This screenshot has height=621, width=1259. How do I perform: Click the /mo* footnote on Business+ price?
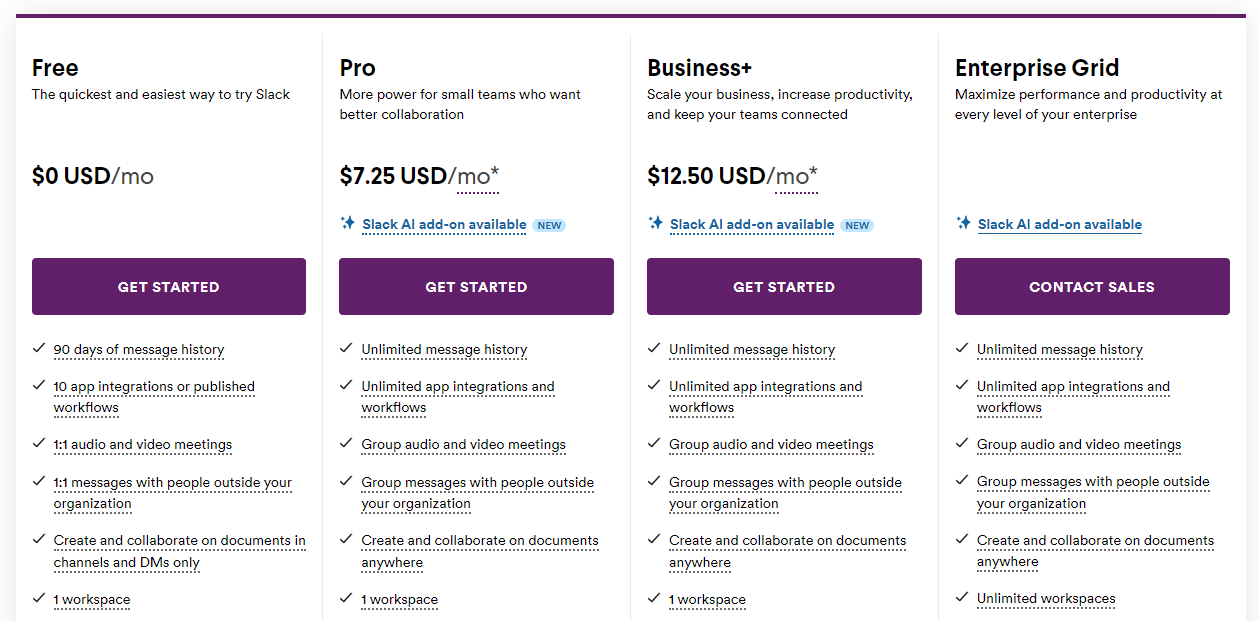point(793,177)
